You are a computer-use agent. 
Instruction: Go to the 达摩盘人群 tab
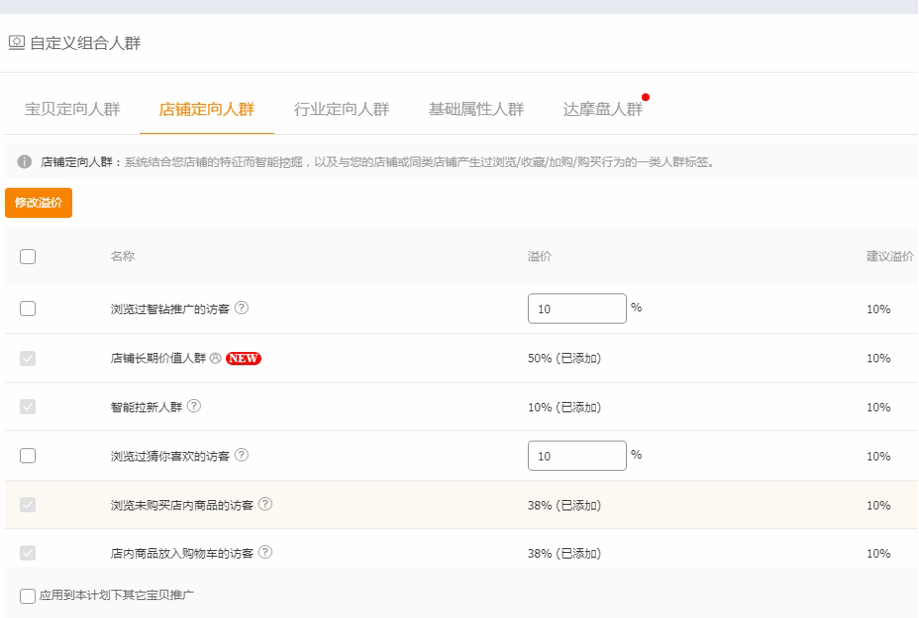[x=603, y=110]
